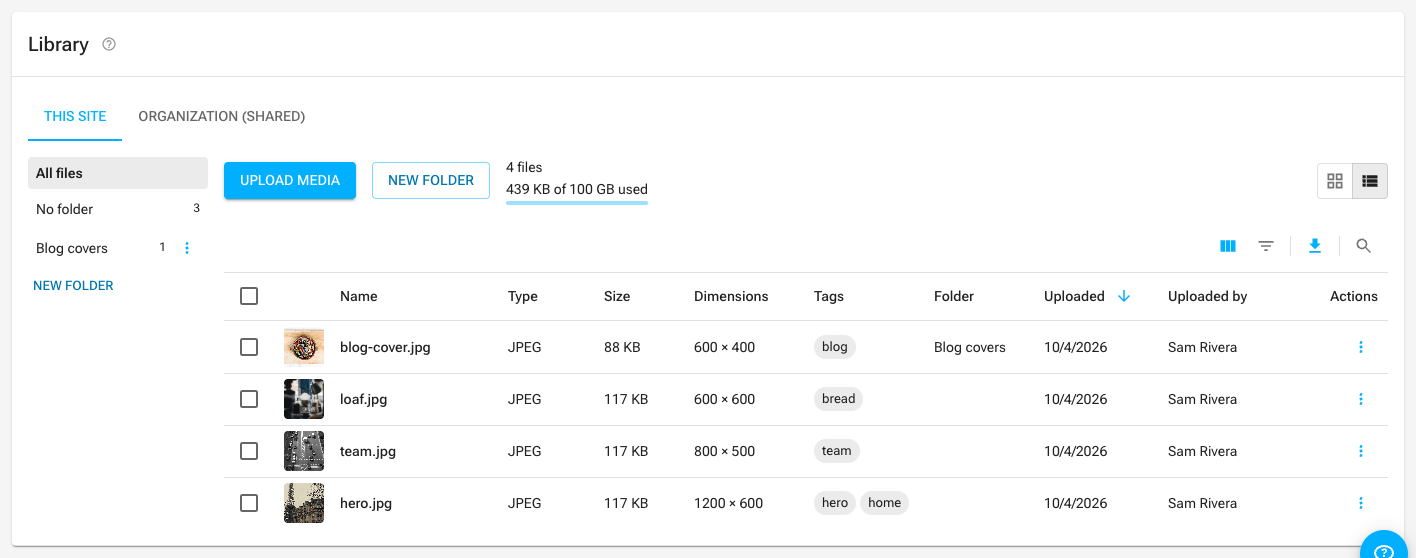The image size is (1416, 558).
Task: Open blog-cover.jpg thumbnail
Action: pos(304,347)
